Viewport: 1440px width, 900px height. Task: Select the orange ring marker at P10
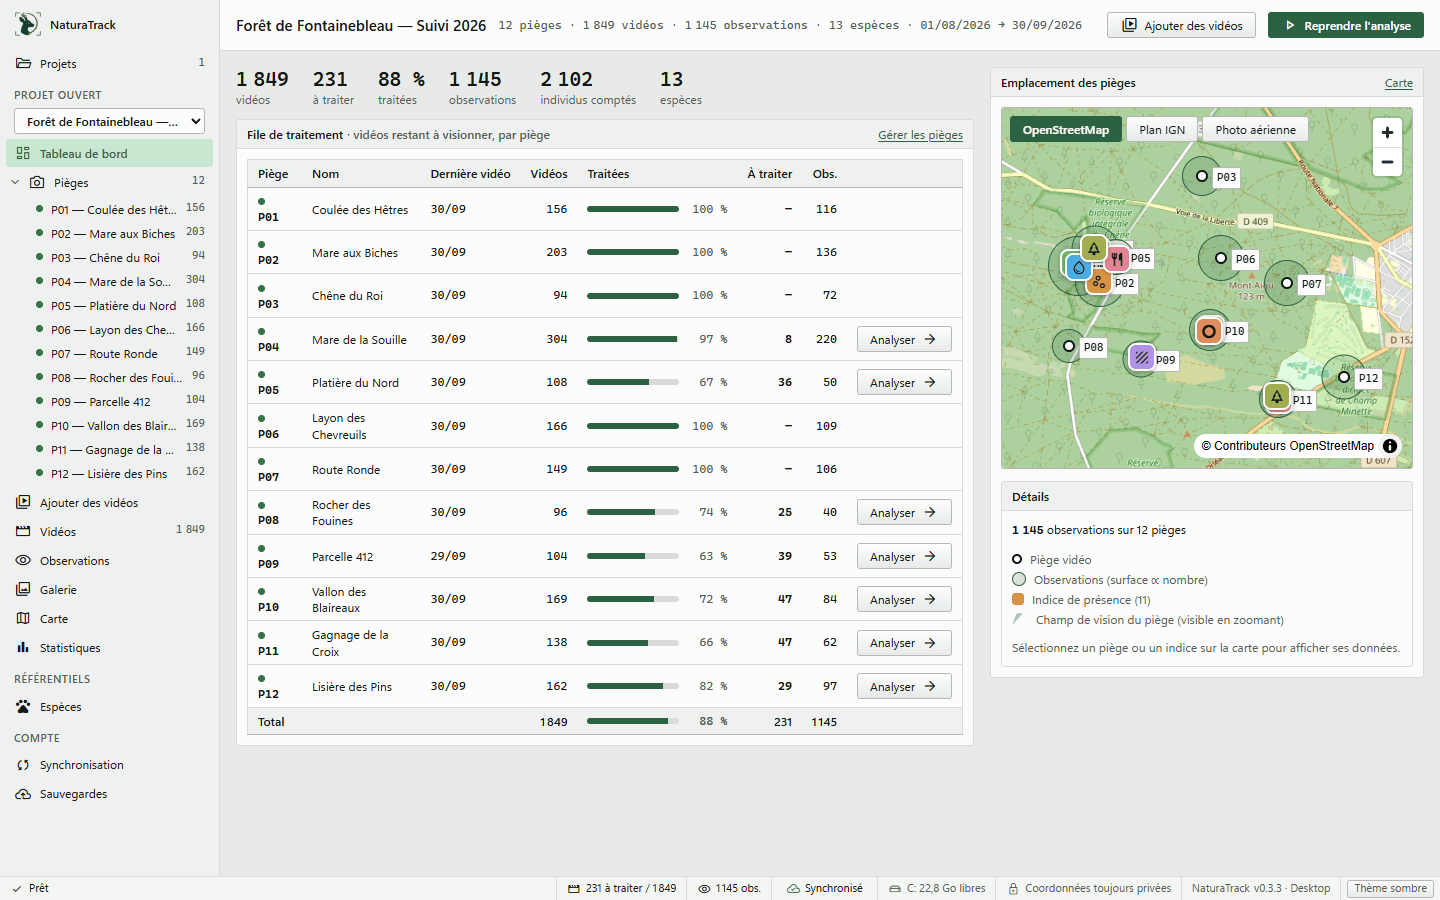(1209, 331)
